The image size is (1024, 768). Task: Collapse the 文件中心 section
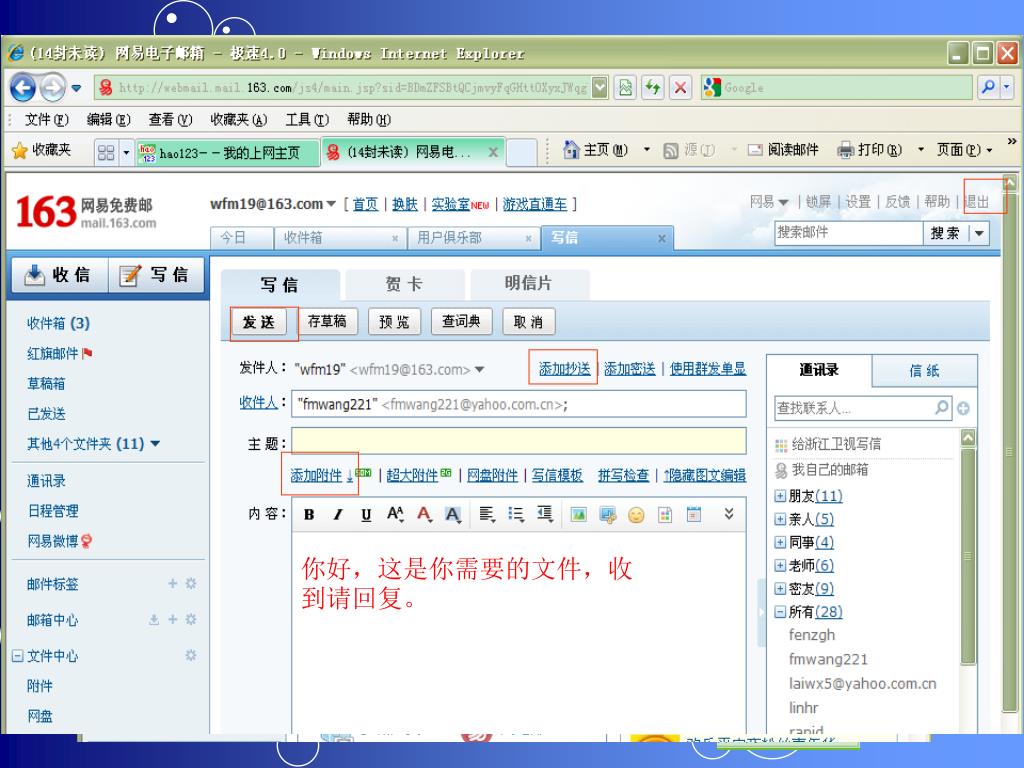point(18,656)
